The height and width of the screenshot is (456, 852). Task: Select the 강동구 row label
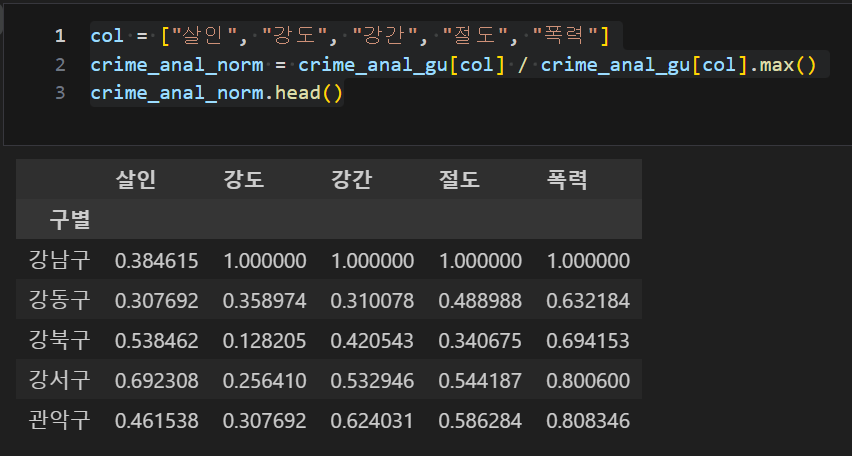click(59, 300)
